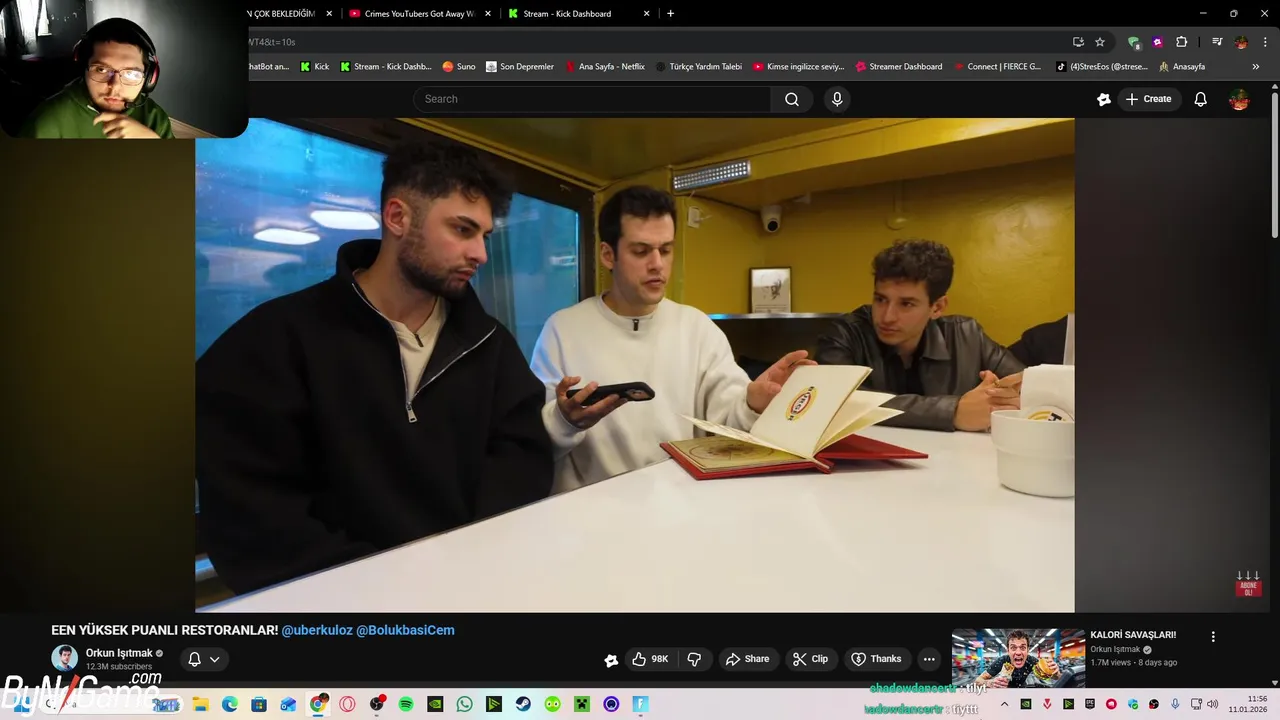Share the video via Share button
The width and height of the screenshot is (1280, 720).
(747, 659)
